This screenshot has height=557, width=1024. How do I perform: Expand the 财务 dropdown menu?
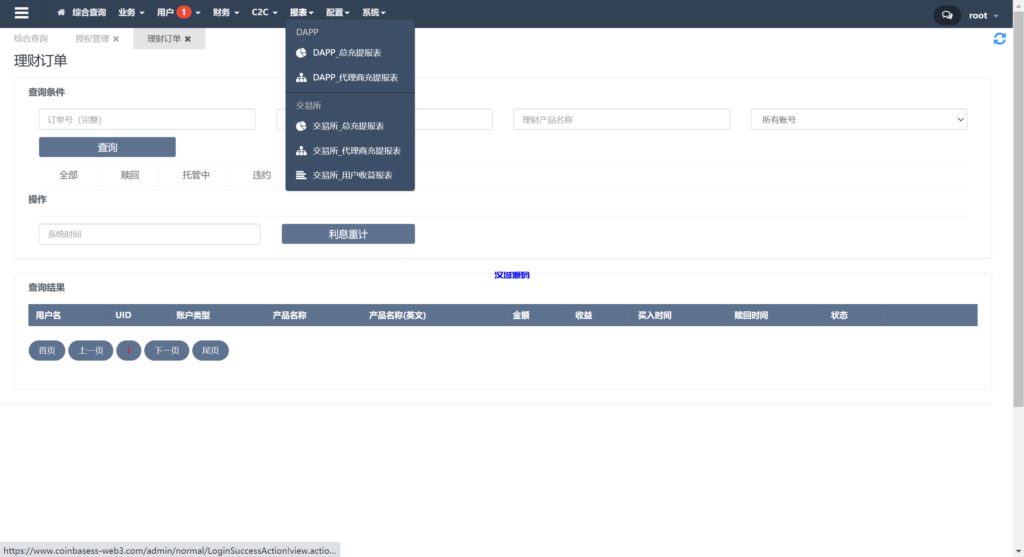tap(225, 12)
